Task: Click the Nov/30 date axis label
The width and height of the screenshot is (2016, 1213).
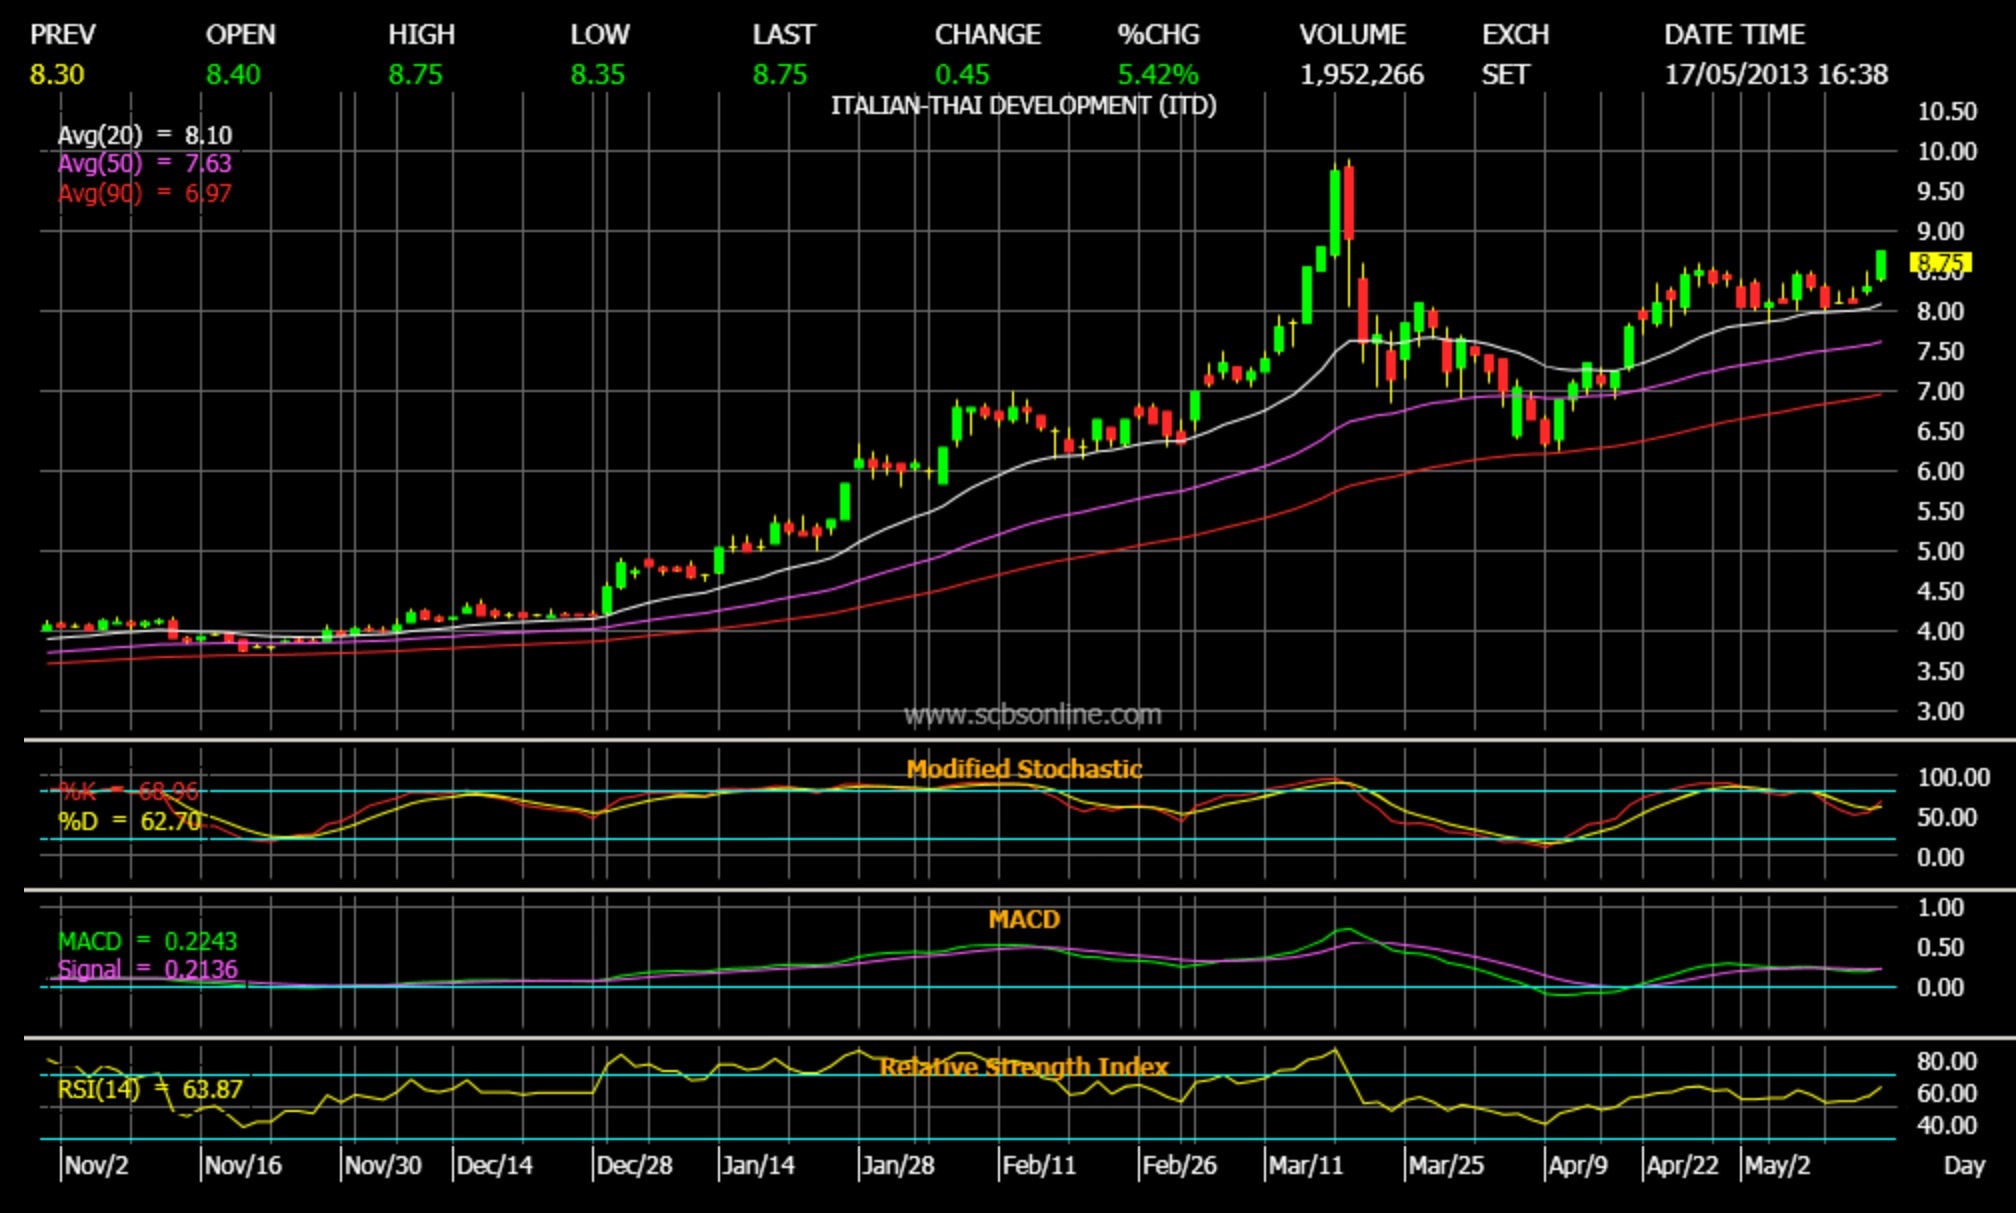Action: point(383,1165)
